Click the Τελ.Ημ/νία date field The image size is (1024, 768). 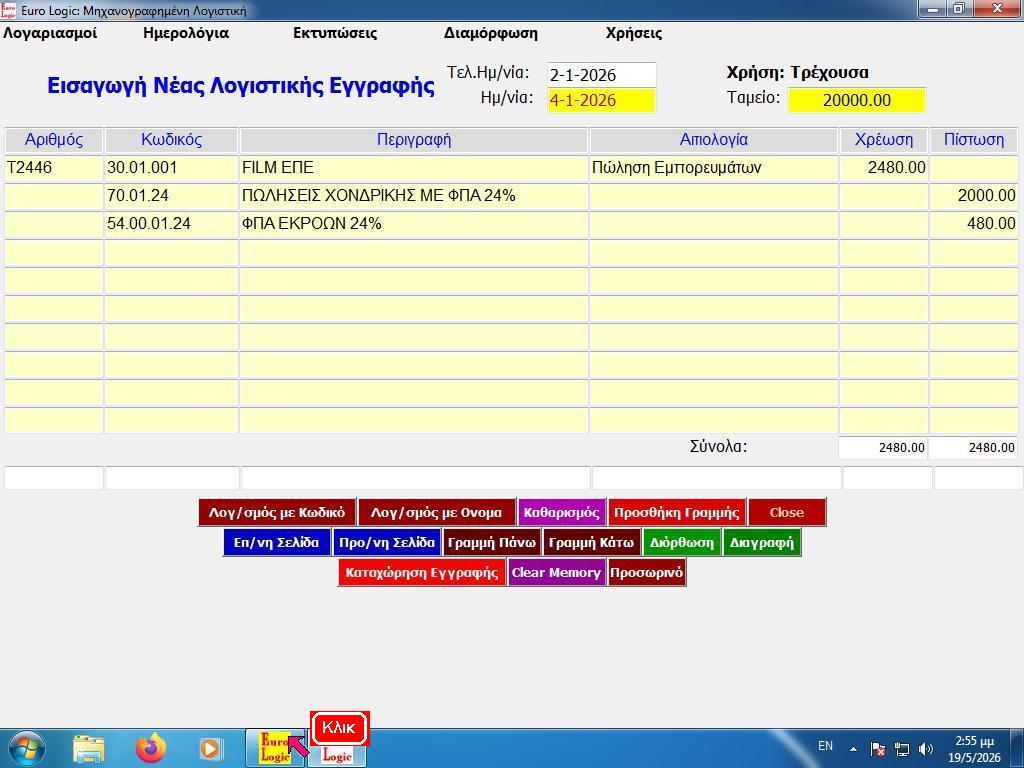pyautogui.click(x=601, y=75)
